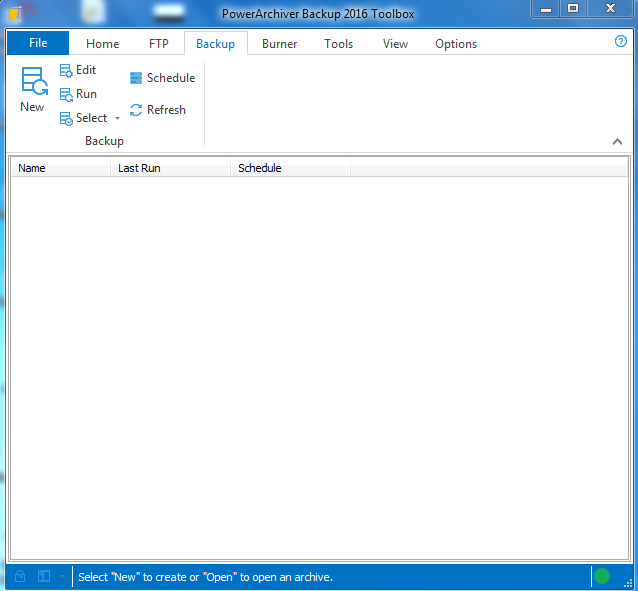Screen dimensions: 638x591
Task: Open the help question mark icon
Action: (621, 41)
